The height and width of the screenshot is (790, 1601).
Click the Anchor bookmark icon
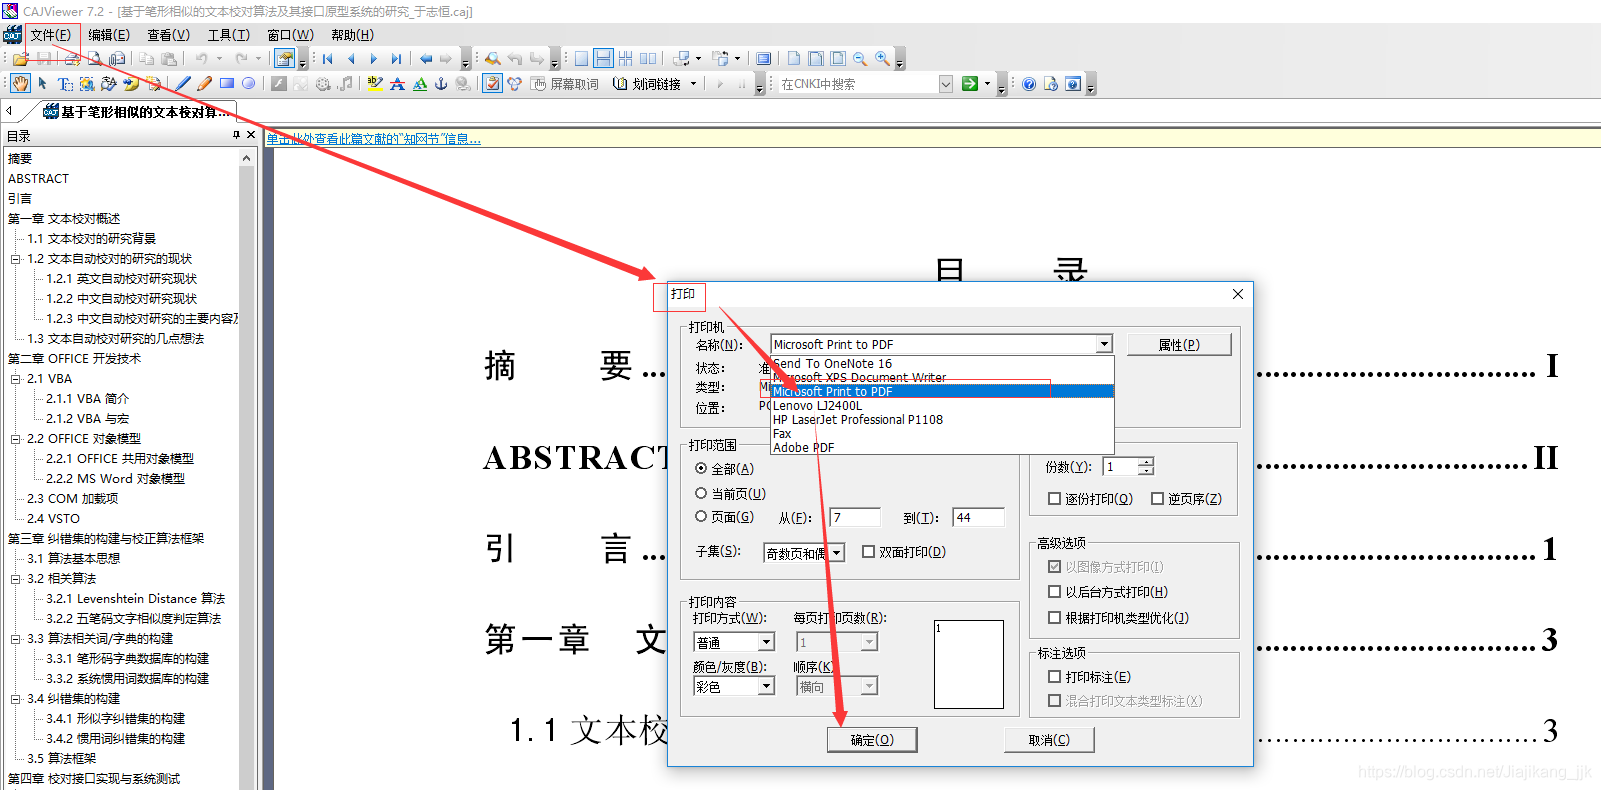(x=441, y=84)
